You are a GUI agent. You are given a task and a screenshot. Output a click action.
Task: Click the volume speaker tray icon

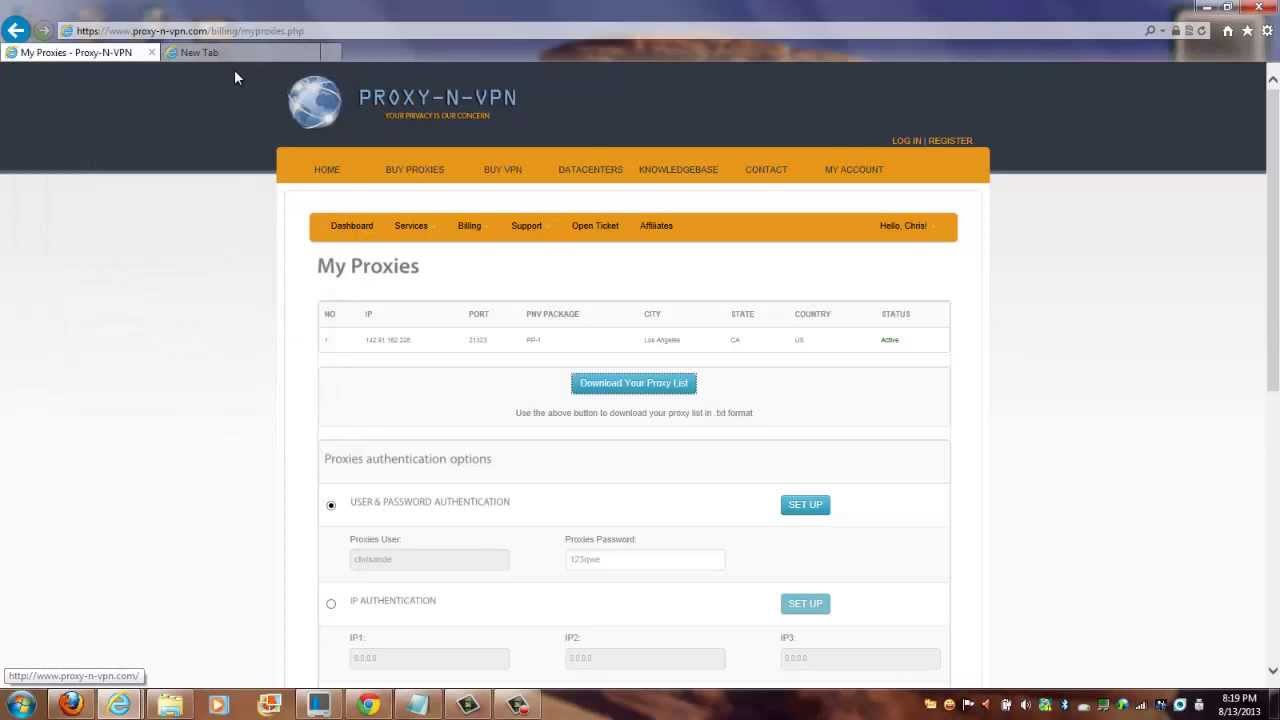1025,706
